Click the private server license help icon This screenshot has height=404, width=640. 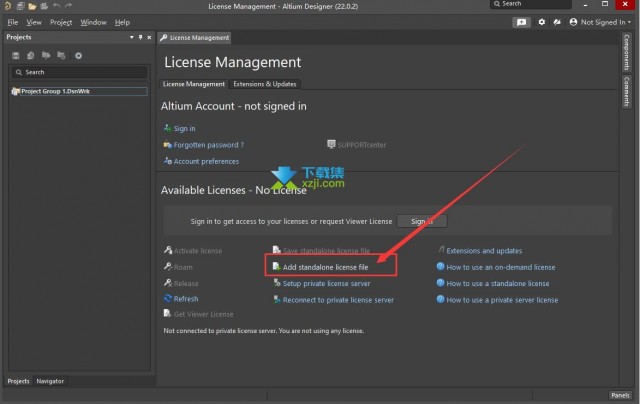tap(440, 299)
